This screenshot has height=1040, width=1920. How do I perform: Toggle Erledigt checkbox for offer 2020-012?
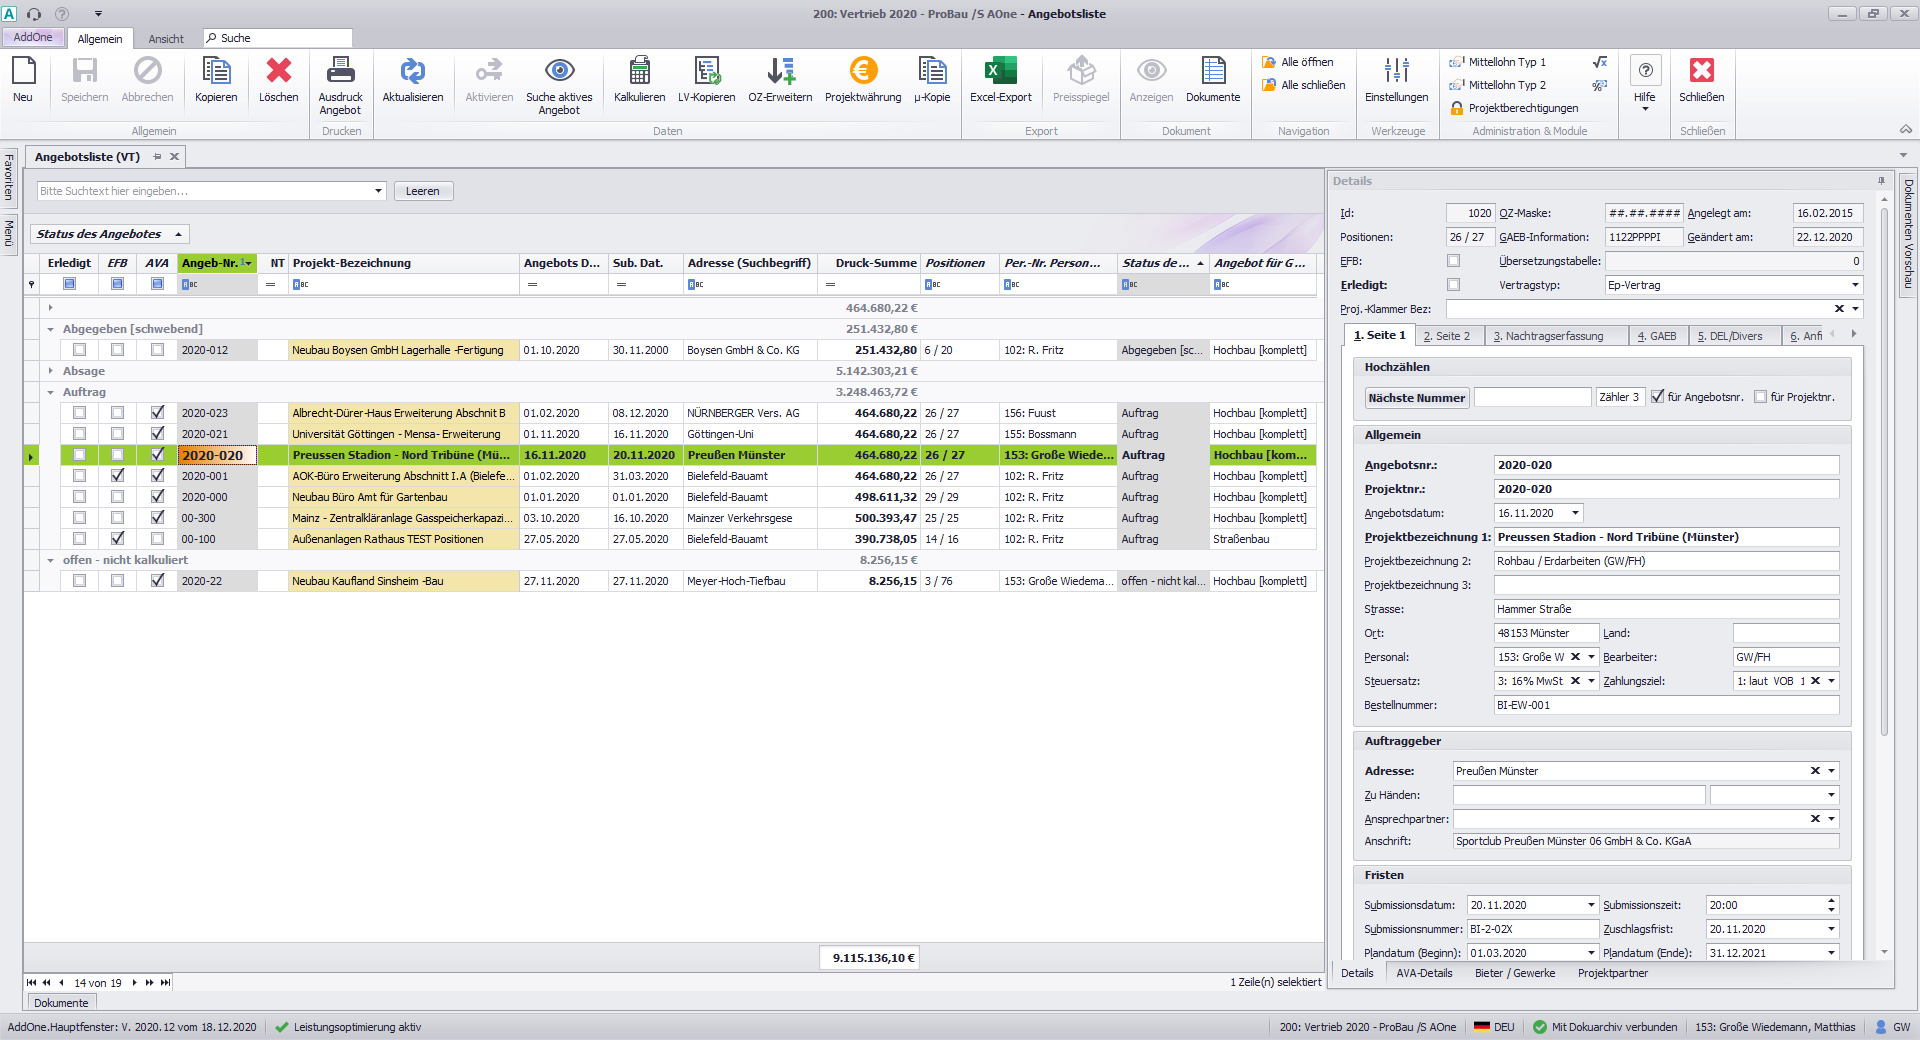tap(79, 350)
